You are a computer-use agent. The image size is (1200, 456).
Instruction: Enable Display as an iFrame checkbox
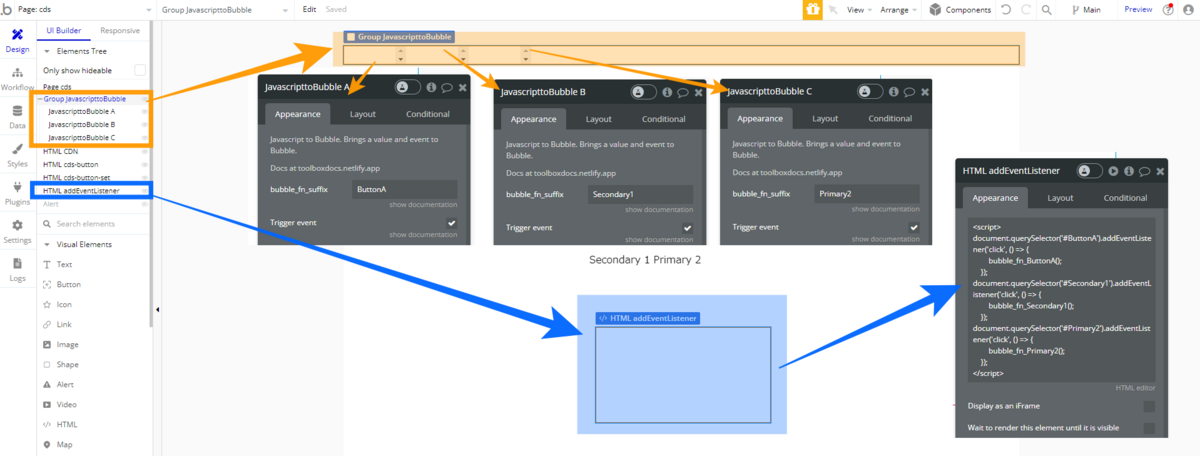pyautogui.click(x=1149, y=406)
